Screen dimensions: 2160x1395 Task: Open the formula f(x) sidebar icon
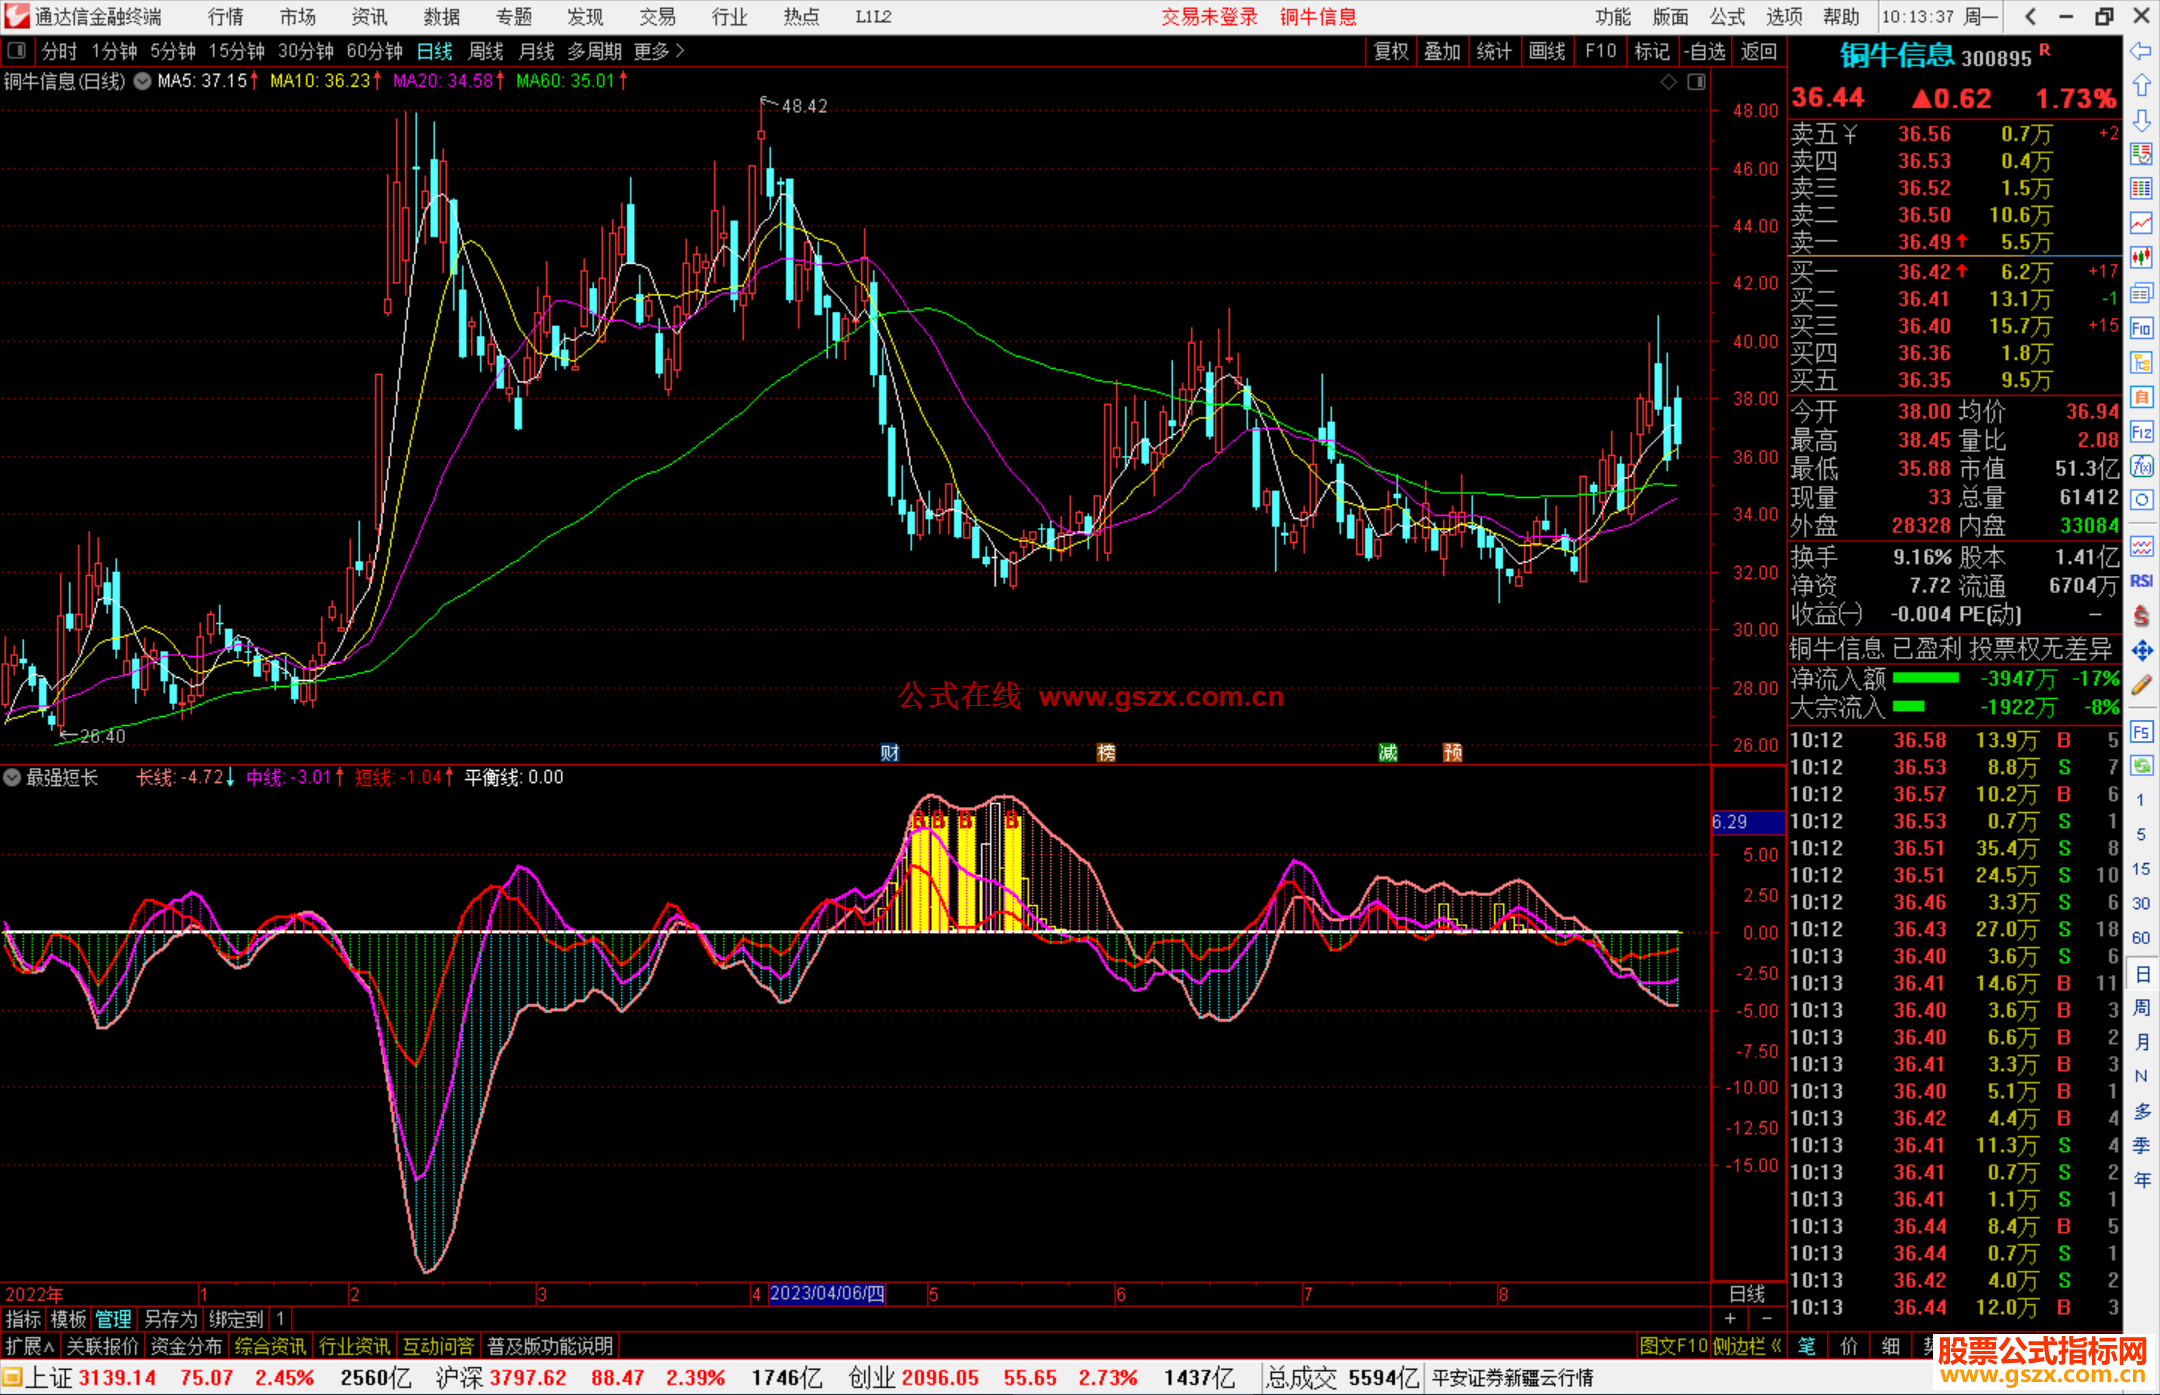2141,466
